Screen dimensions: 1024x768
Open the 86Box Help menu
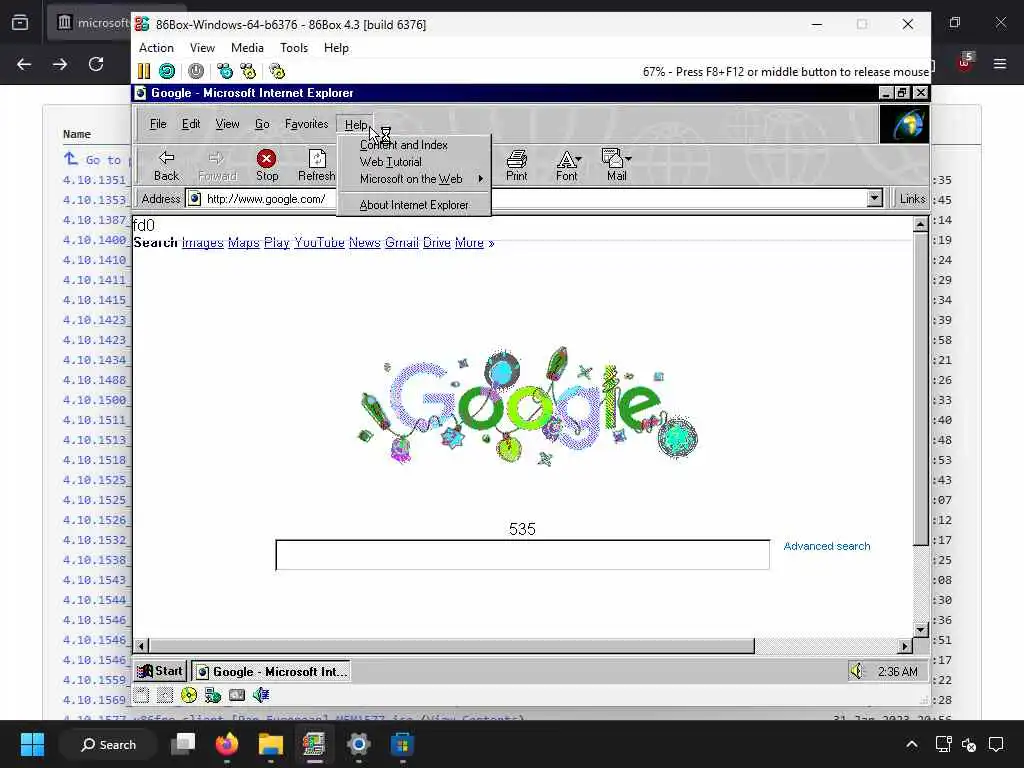tap(336, 48)
